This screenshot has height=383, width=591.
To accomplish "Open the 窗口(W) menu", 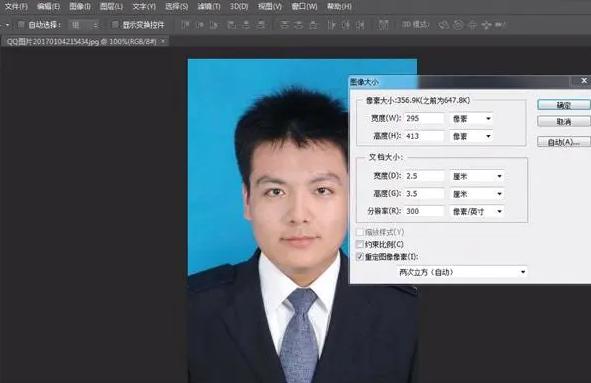I will tap(304, 6).
